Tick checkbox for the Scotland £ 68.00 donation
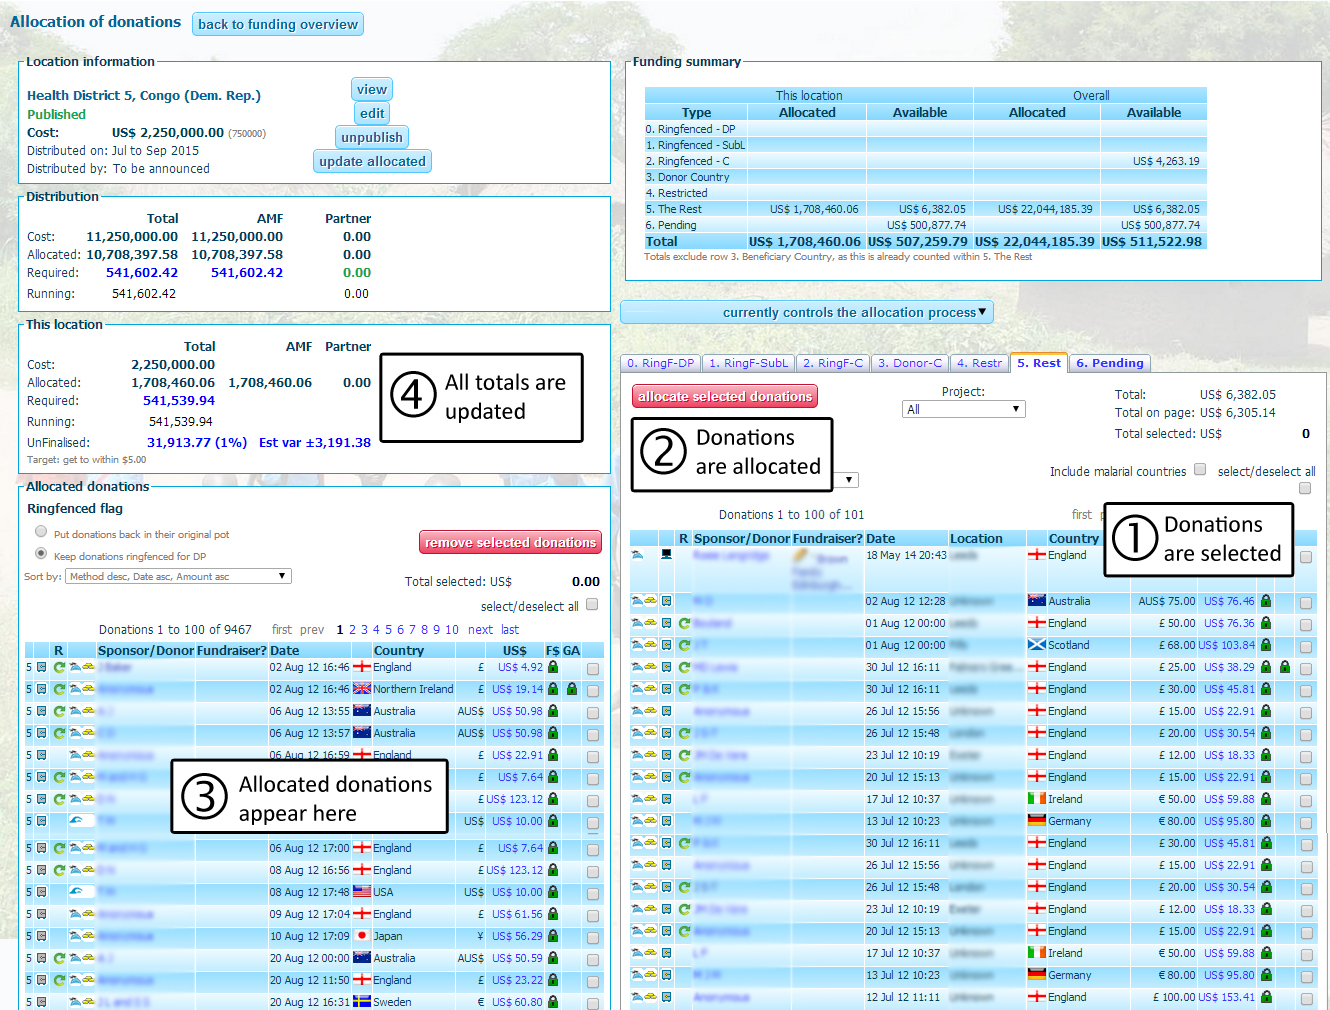Viewport: 1330px width, 1010px height. (x=1306, y=647)
